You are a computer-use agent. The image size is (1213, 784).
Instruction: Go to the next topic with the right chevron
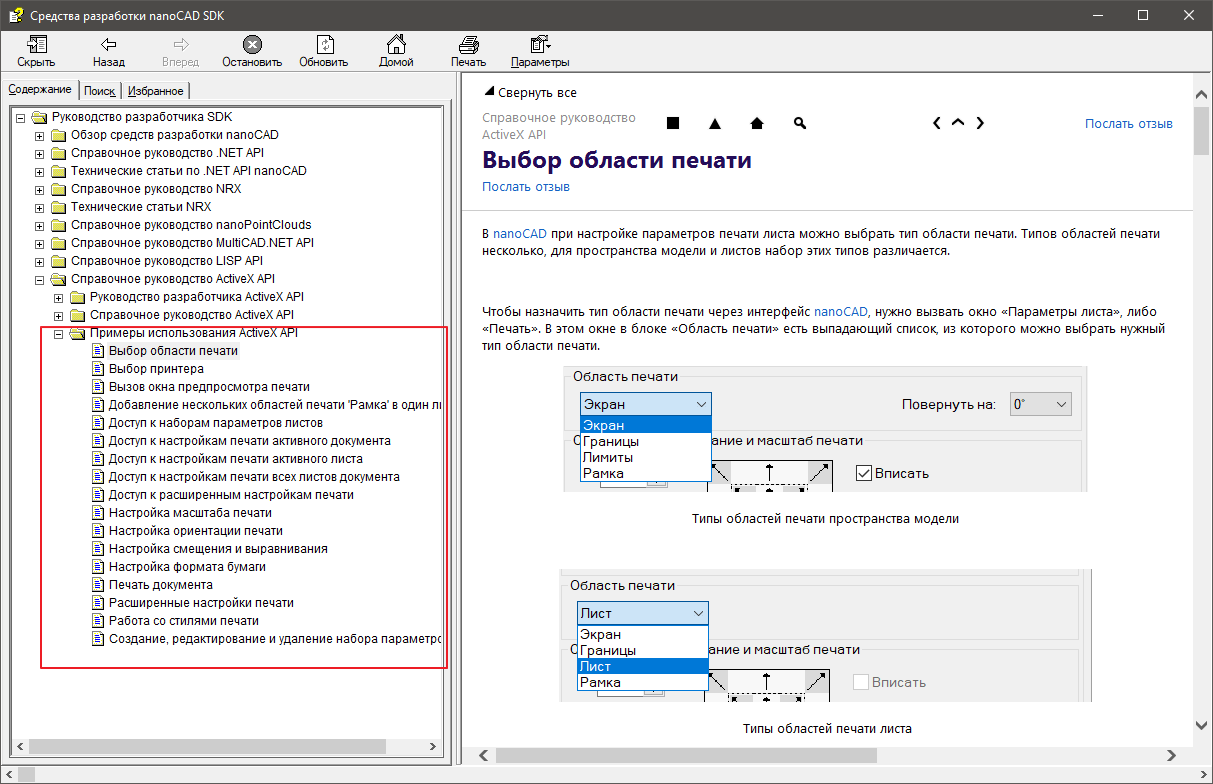tap(980, 123)
